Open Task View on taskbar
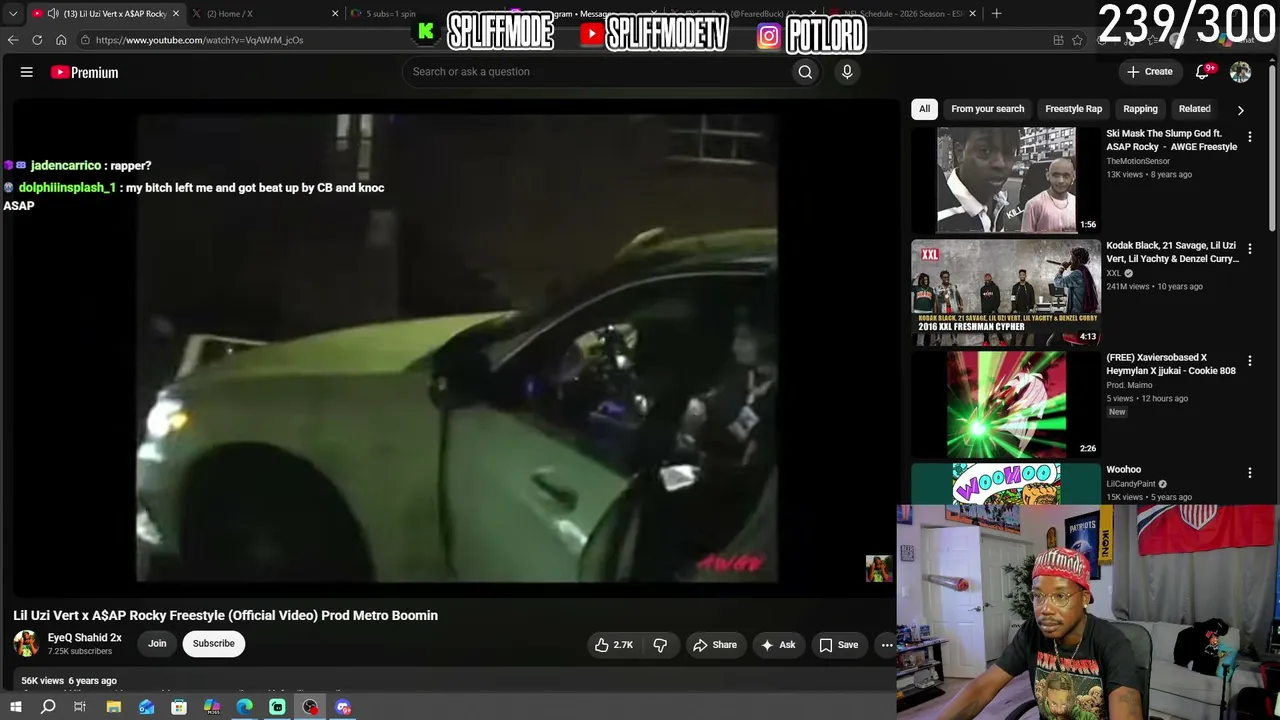 [80, 707]
